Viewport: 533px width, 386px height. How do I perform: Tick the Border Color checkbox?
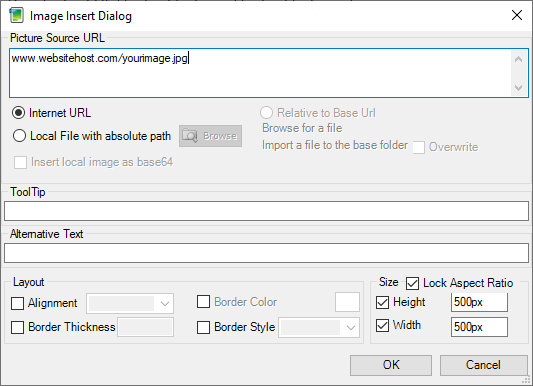click(203, 302)
